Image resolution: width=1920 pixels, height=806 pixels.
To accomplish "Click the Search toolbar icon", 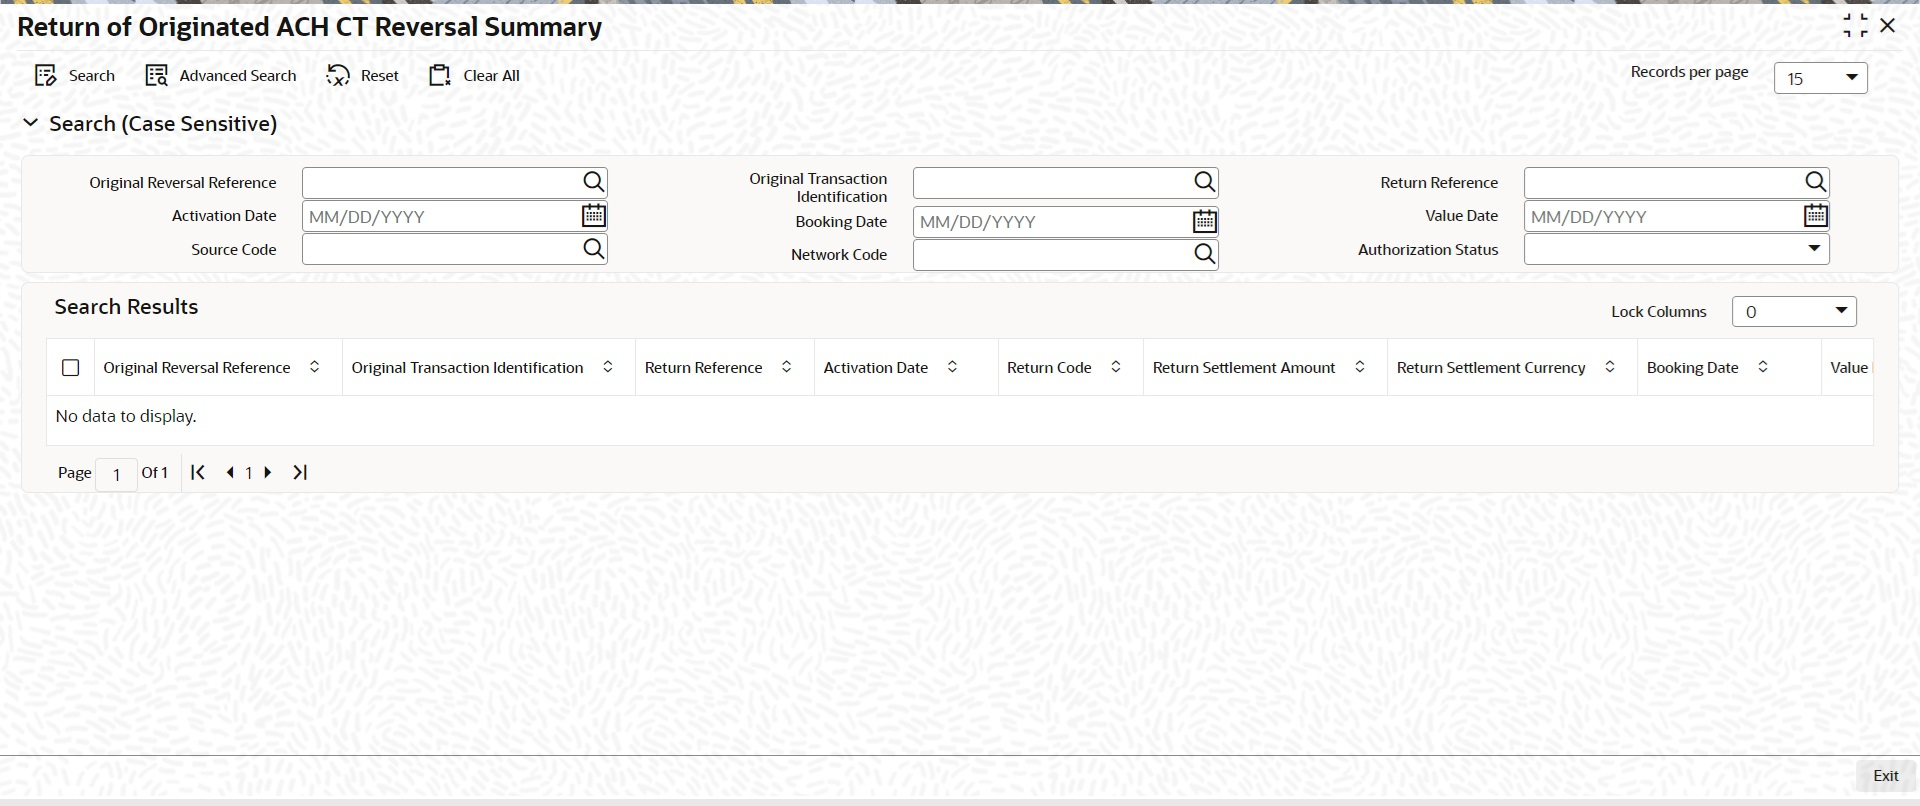I will [x=45, y=76].
